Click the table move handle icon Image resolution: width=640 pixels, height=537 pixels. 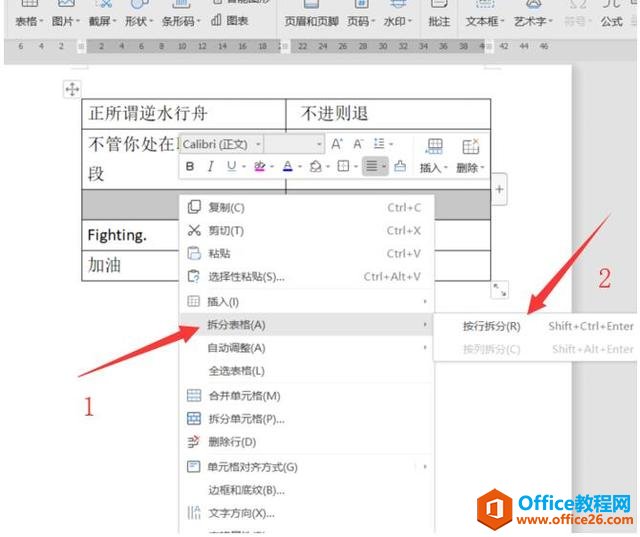pos(72,89)
